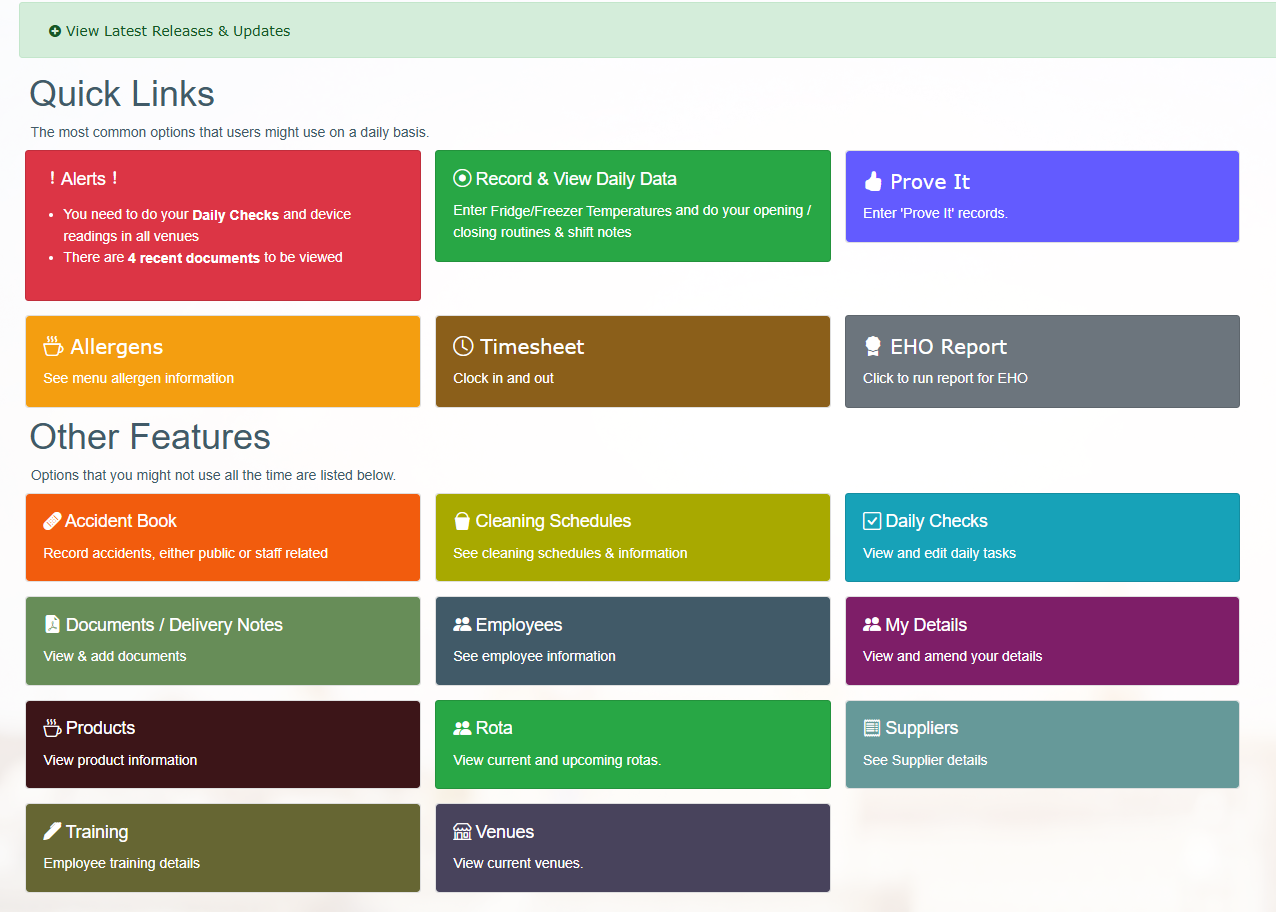Screen dimensions: 1276x912
Task: Click the bandage icon beside Accident Book
Action: pyautogui.click(x=53, y=521)
